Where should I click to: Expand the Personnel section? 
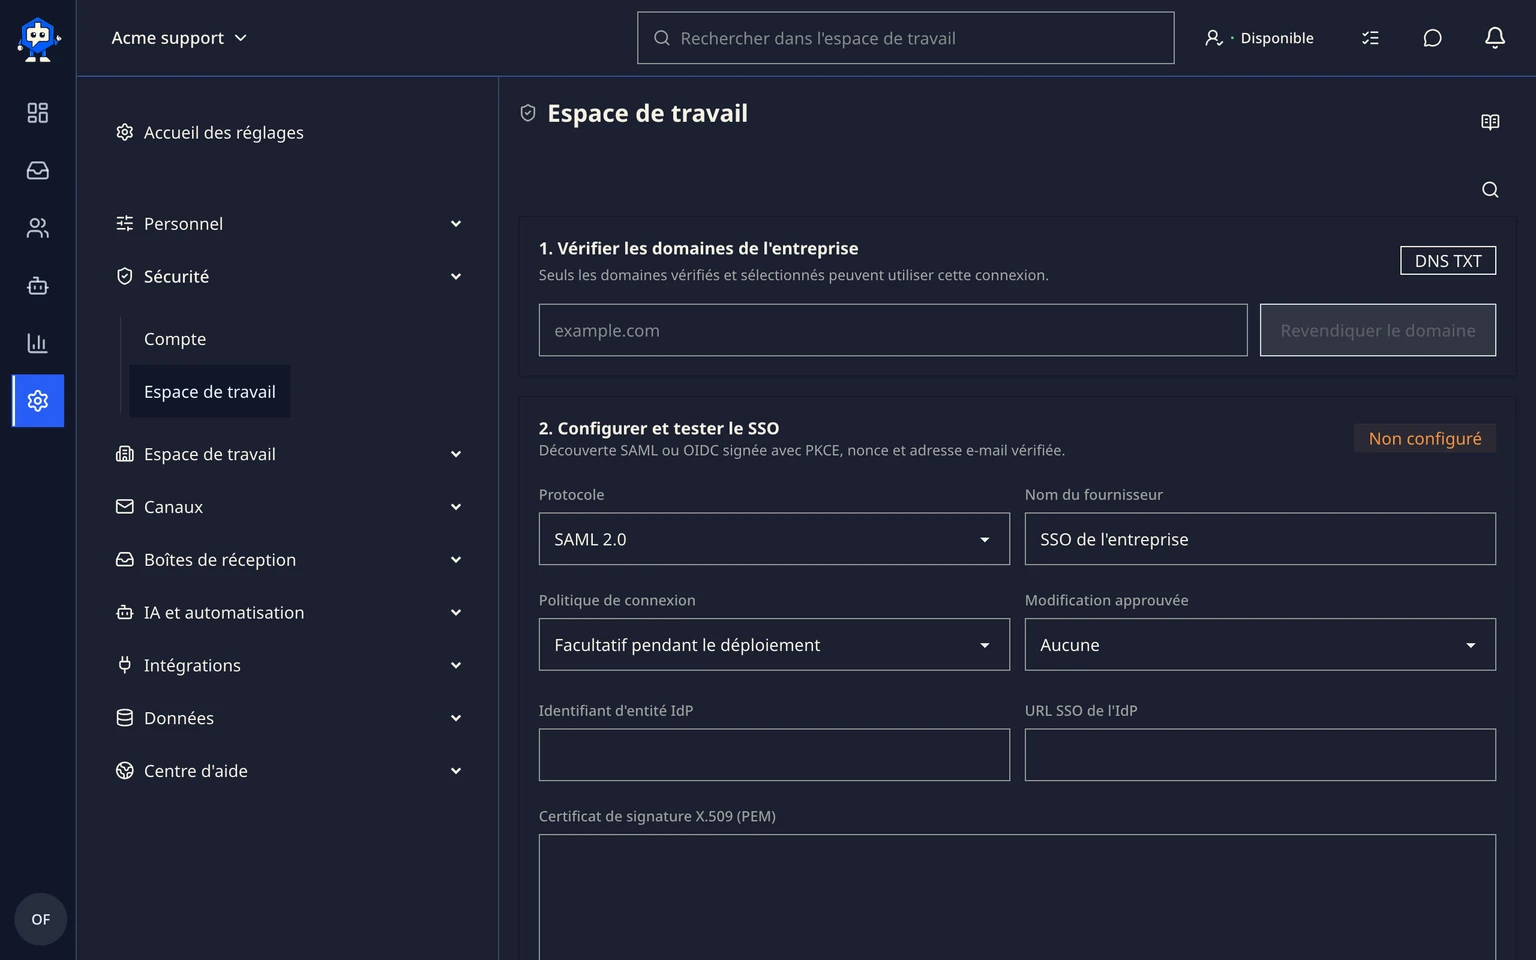coord(289,224)
